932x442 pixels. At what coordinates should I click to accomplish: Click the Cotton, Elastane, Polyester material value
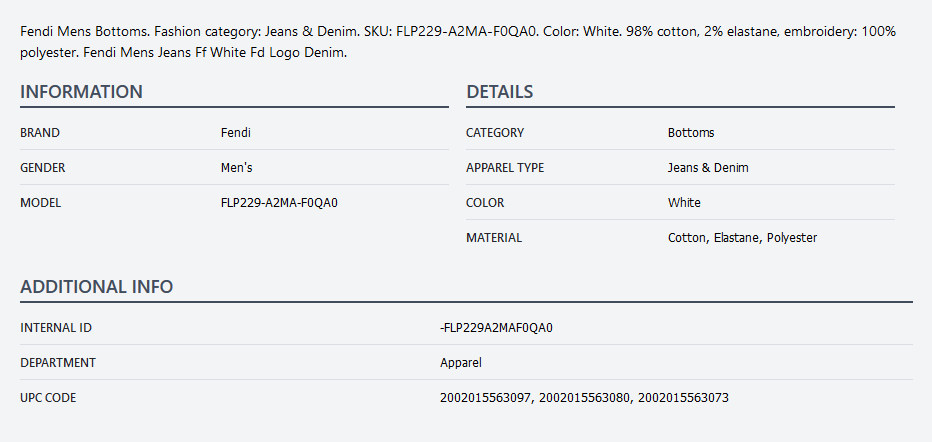742,238
